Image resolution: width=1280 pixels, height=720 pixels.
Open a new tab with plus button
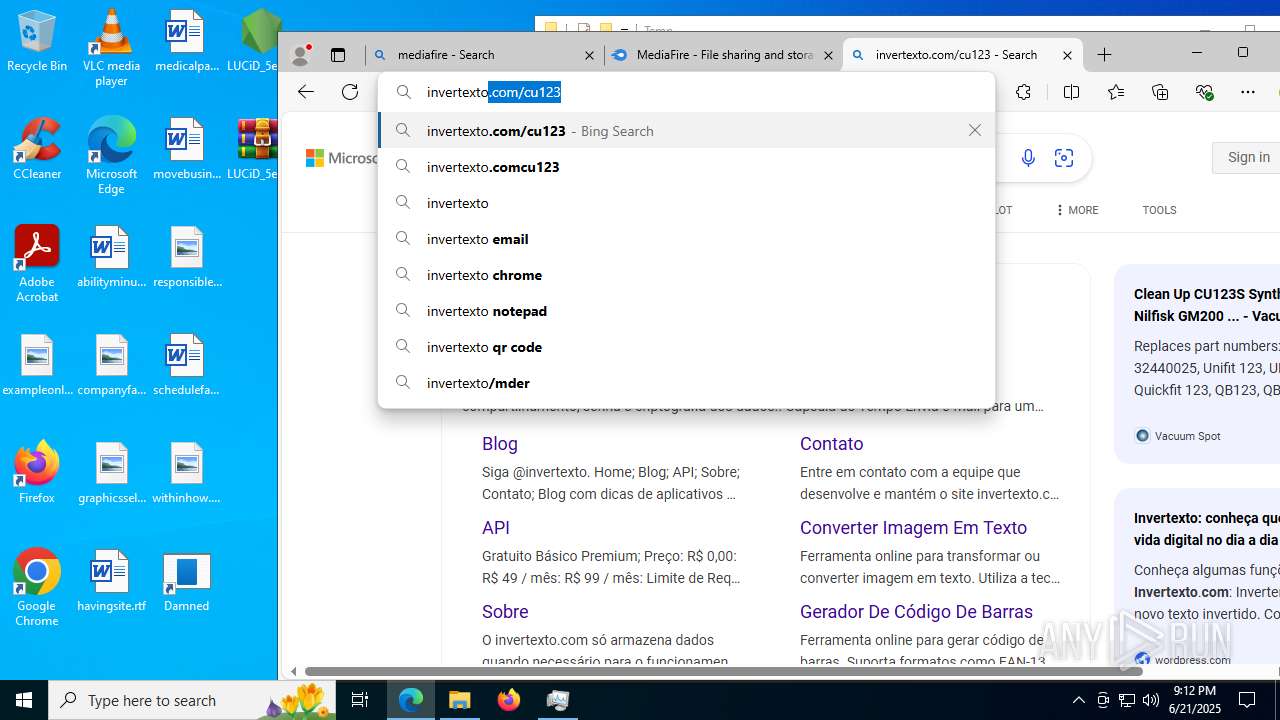point(1105,55)
